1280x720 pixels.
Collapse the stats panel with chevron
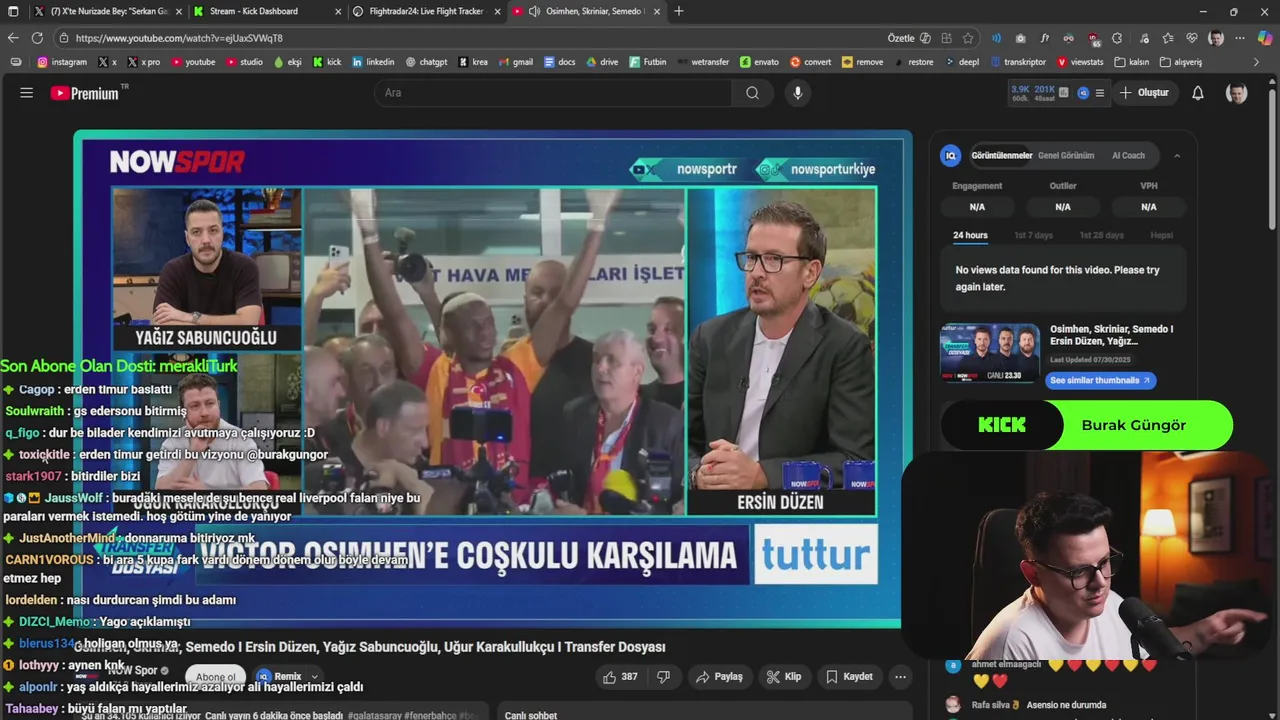tap(1177, 156)
